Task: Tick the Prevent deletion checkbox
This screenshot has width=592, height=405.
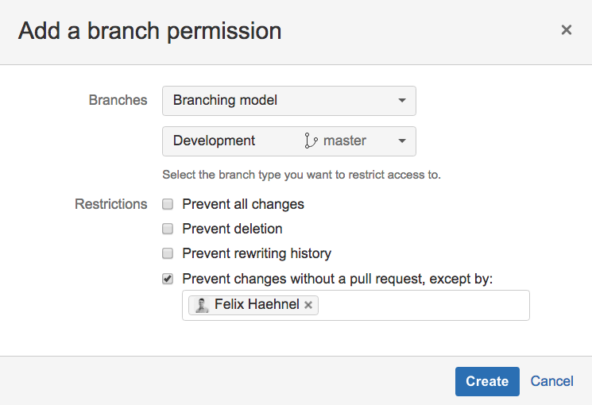Action: tap(168, 229)
